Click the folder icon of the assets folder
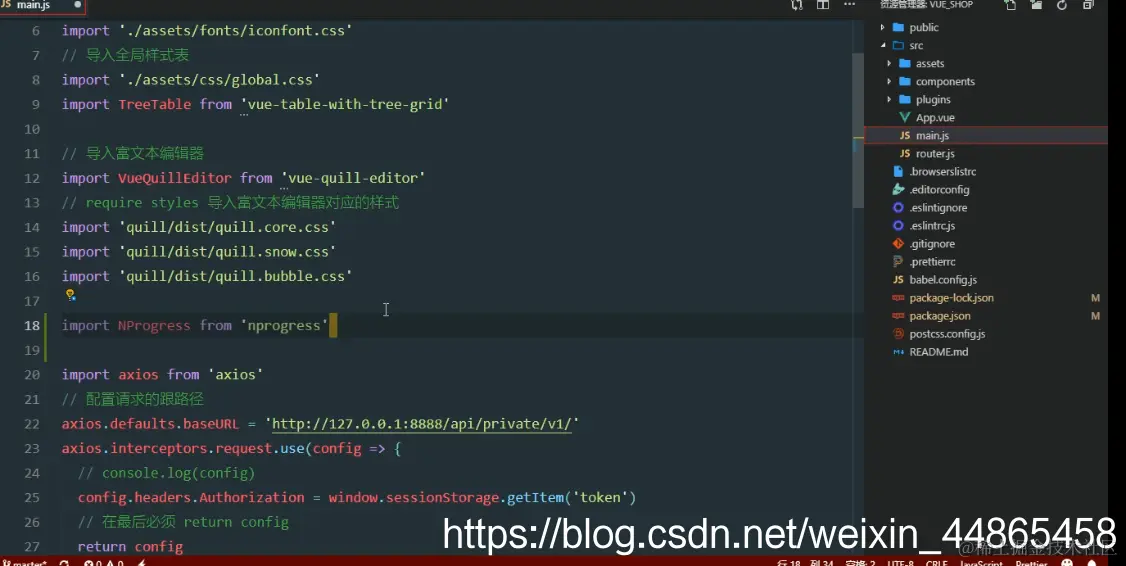This screenshot has height=566, width=1126. point(905,63)
